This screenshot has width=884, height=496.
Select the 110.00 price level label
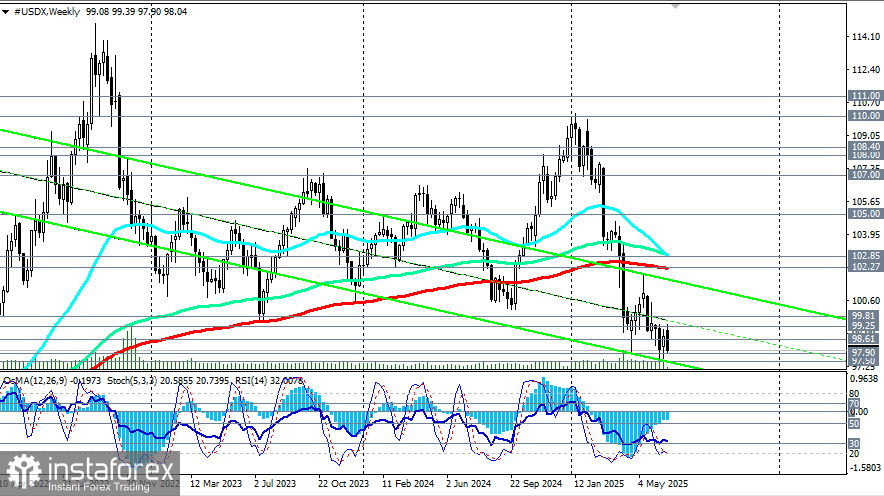(x=865, y=116)
